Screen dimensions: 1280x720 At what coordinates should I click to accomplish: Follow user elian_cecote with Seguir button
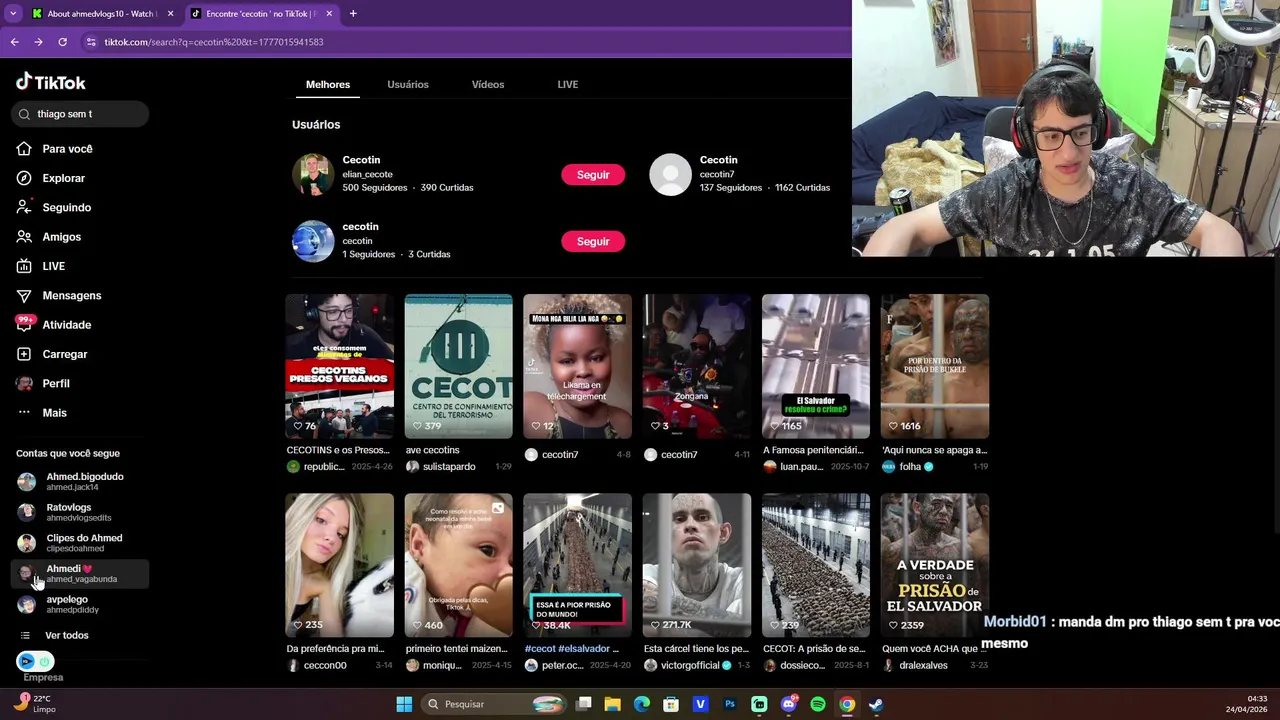[x=593, y=175]
